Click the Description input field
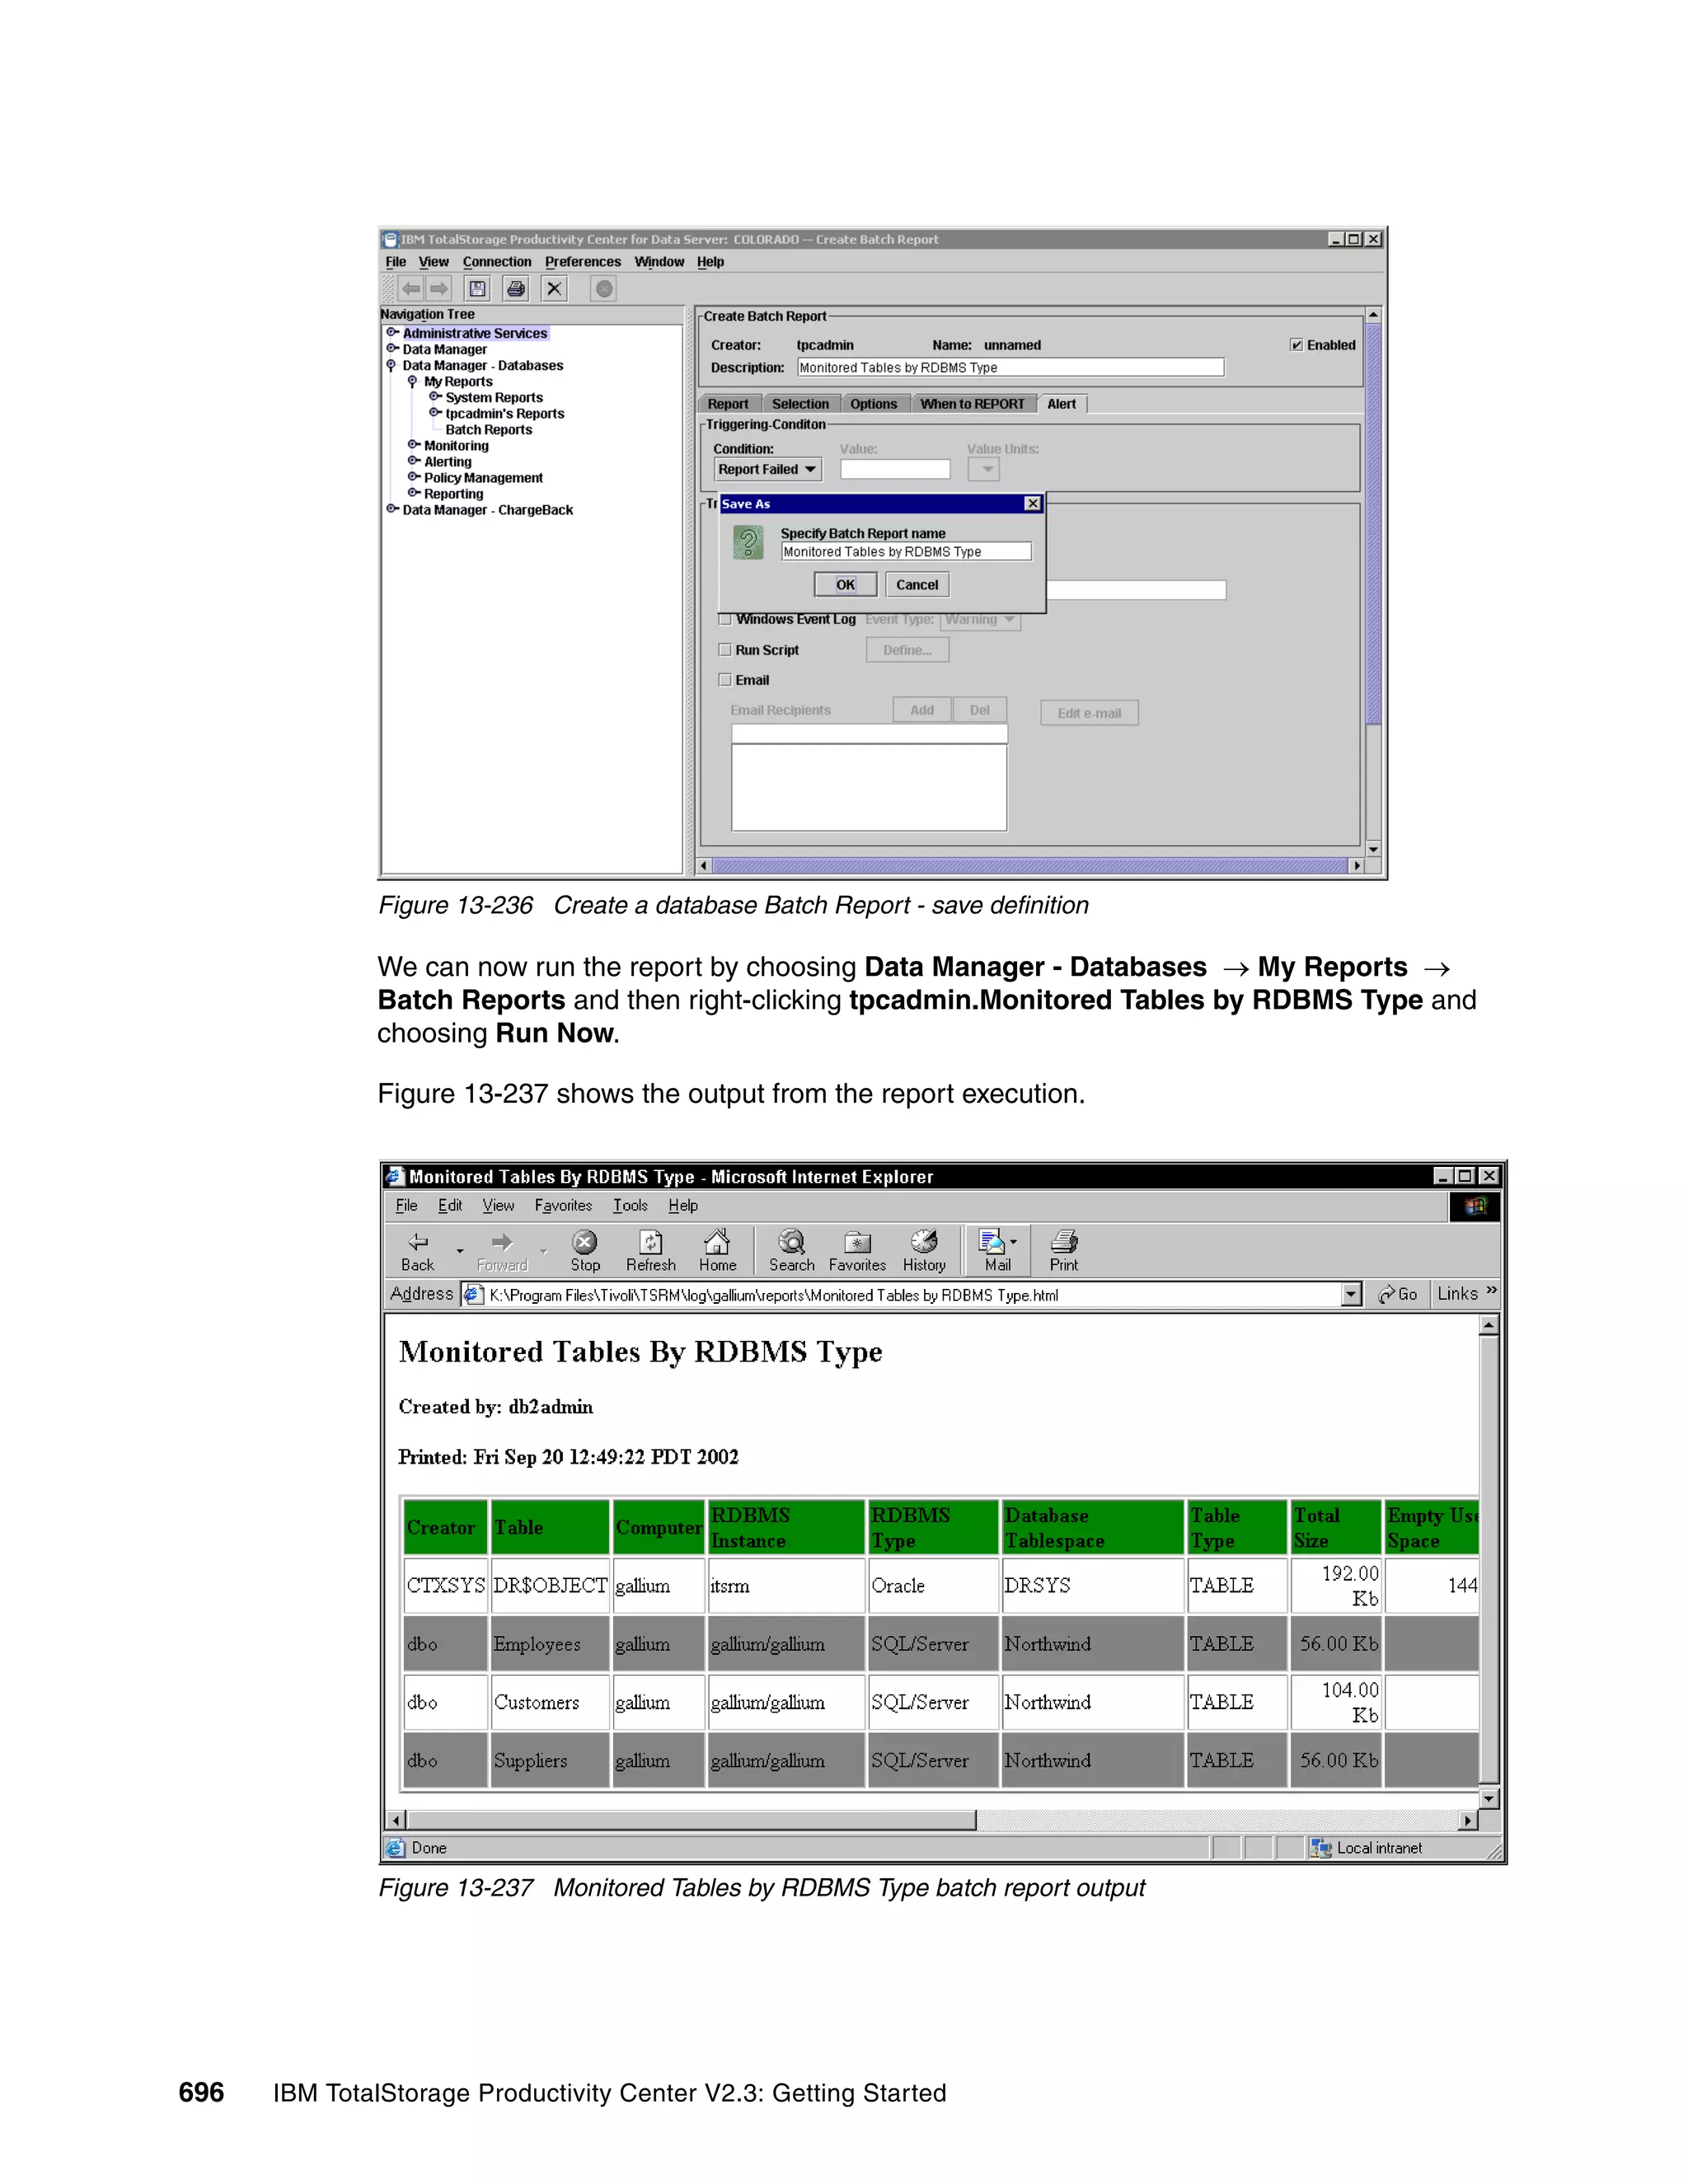Image resolution: width=1688 pixels, height=2184 pixels. 1010,368
